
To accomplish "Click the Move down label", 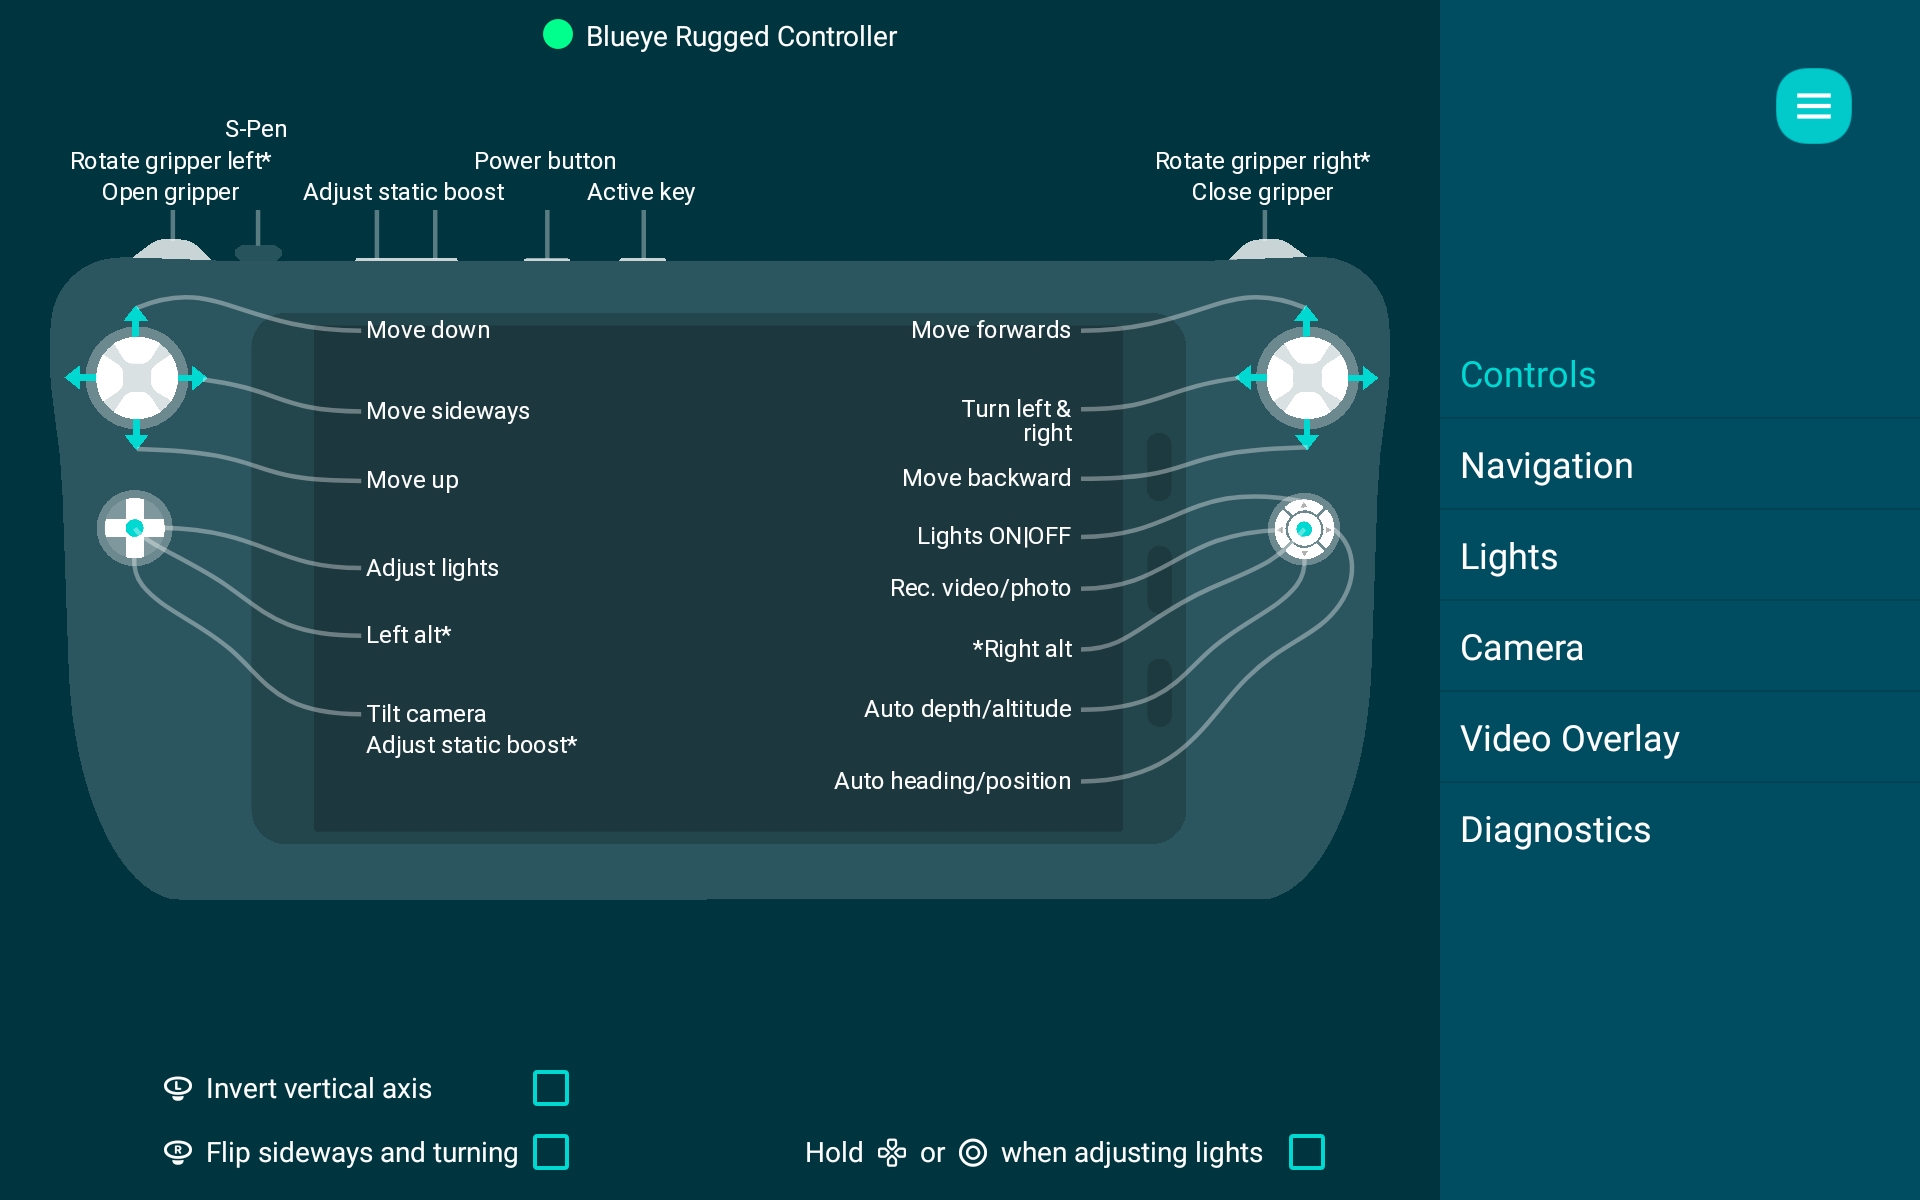I will click(x=428, y=330).
